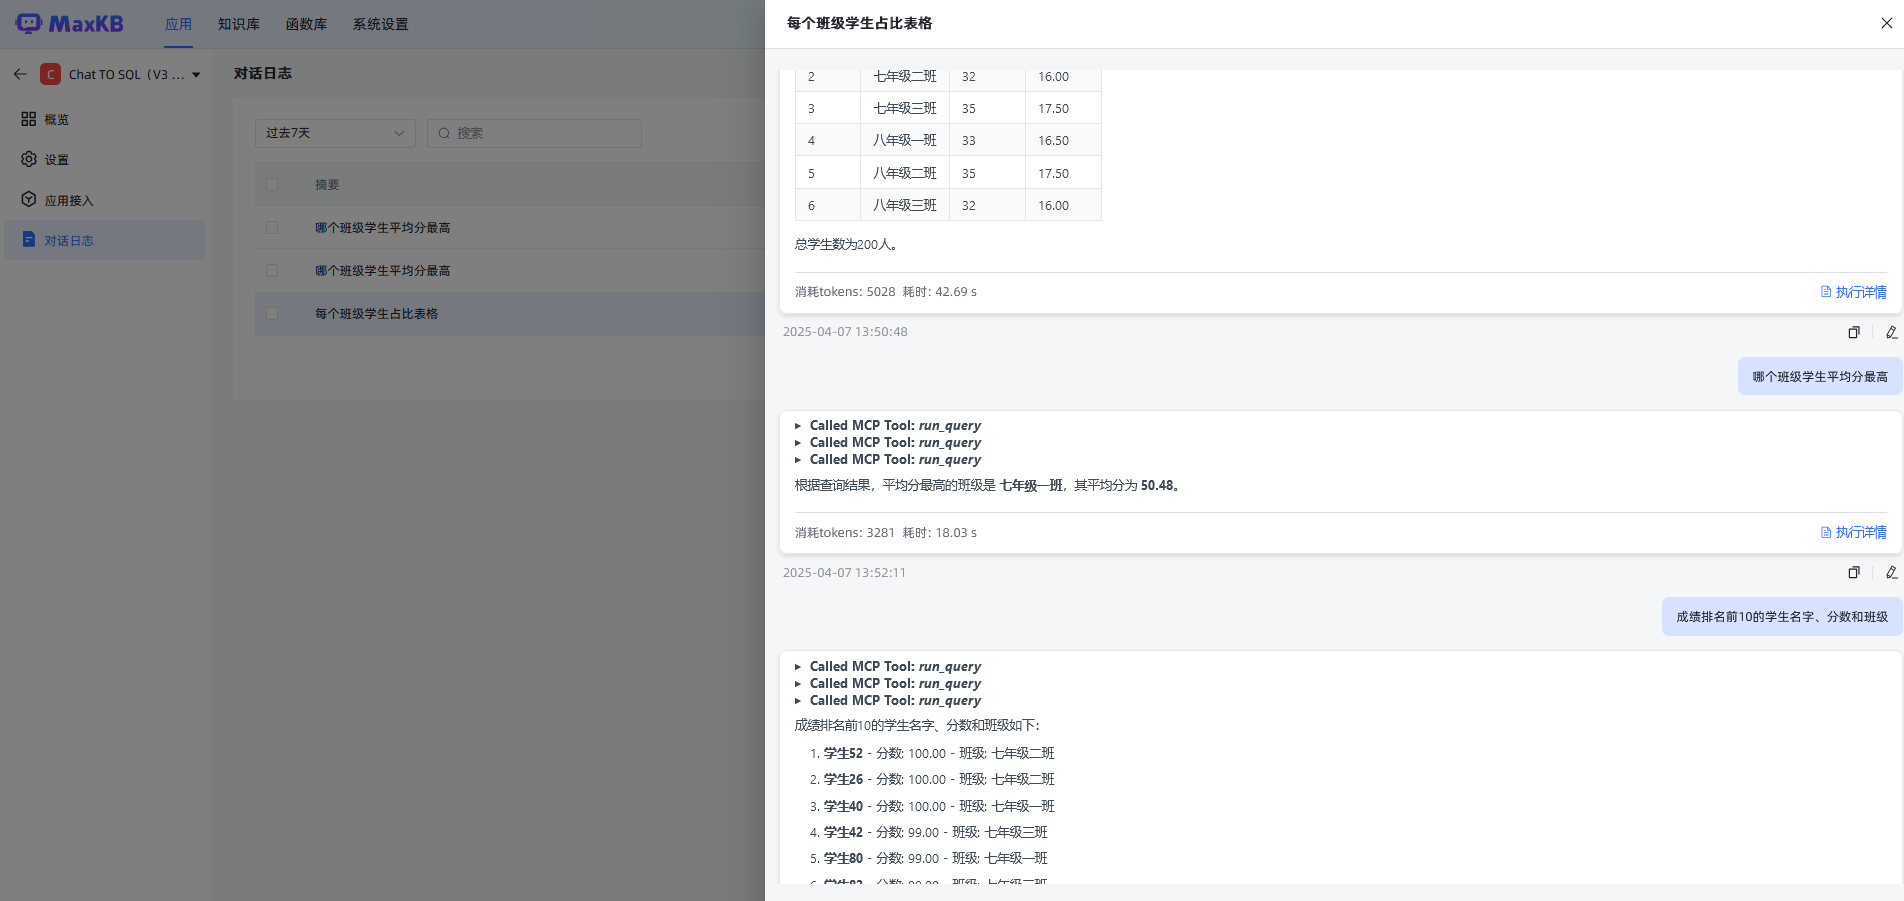The image size is (1904, 901).
Task: Close the 每个班级学生占比表格 drawer
Action: 1886,23
